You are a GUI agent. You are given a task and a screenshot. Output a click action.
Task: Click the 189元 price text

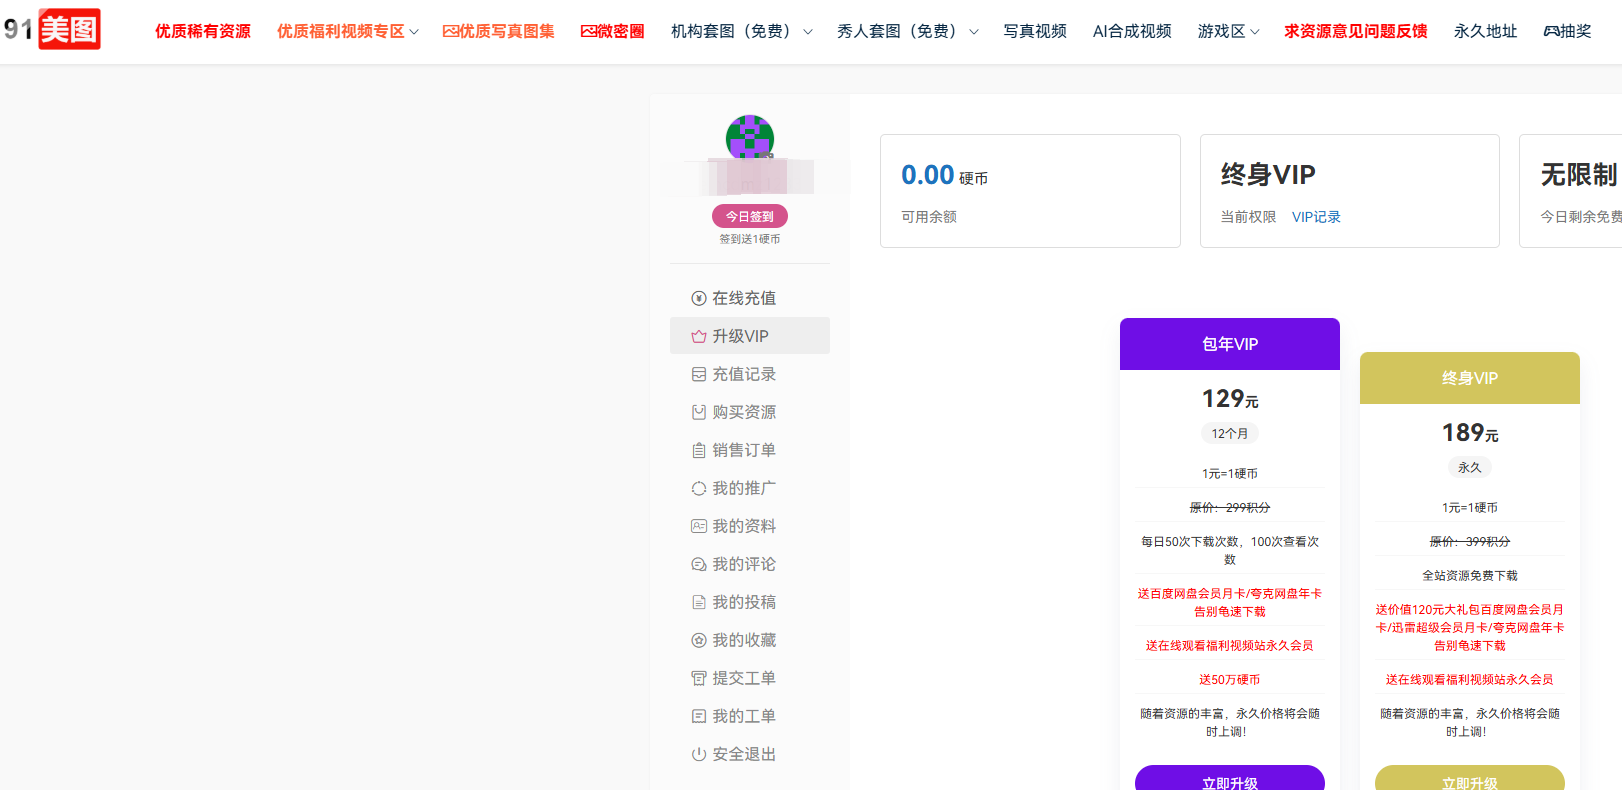tap(1470, 433)
